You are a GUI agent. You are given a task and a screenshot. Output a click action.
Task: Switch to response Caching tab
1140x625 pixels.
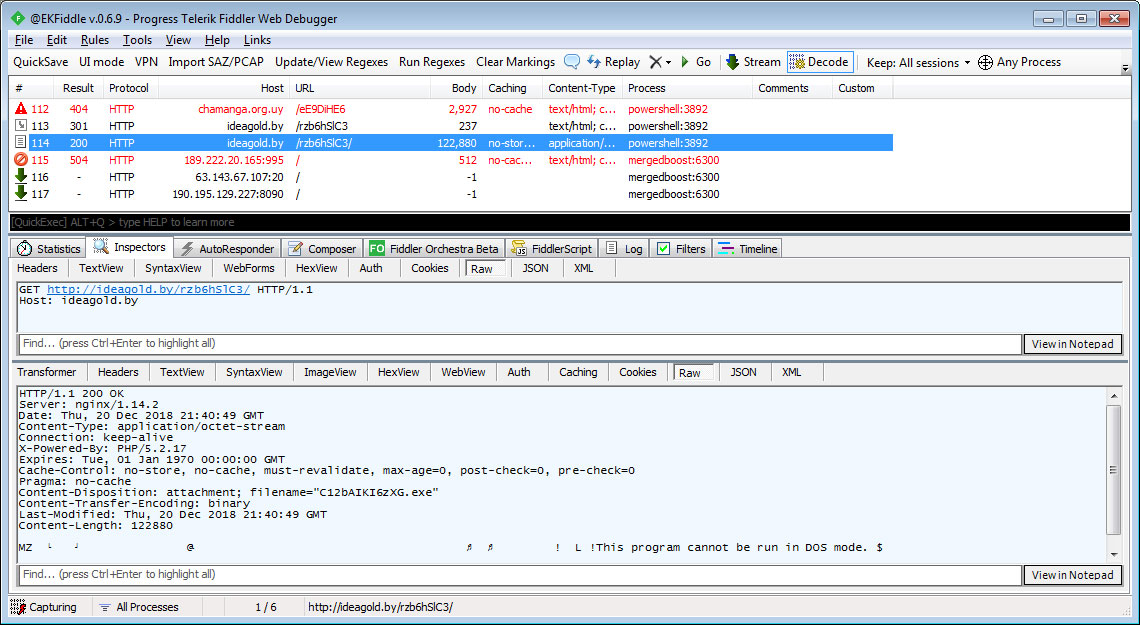point(578,372)
